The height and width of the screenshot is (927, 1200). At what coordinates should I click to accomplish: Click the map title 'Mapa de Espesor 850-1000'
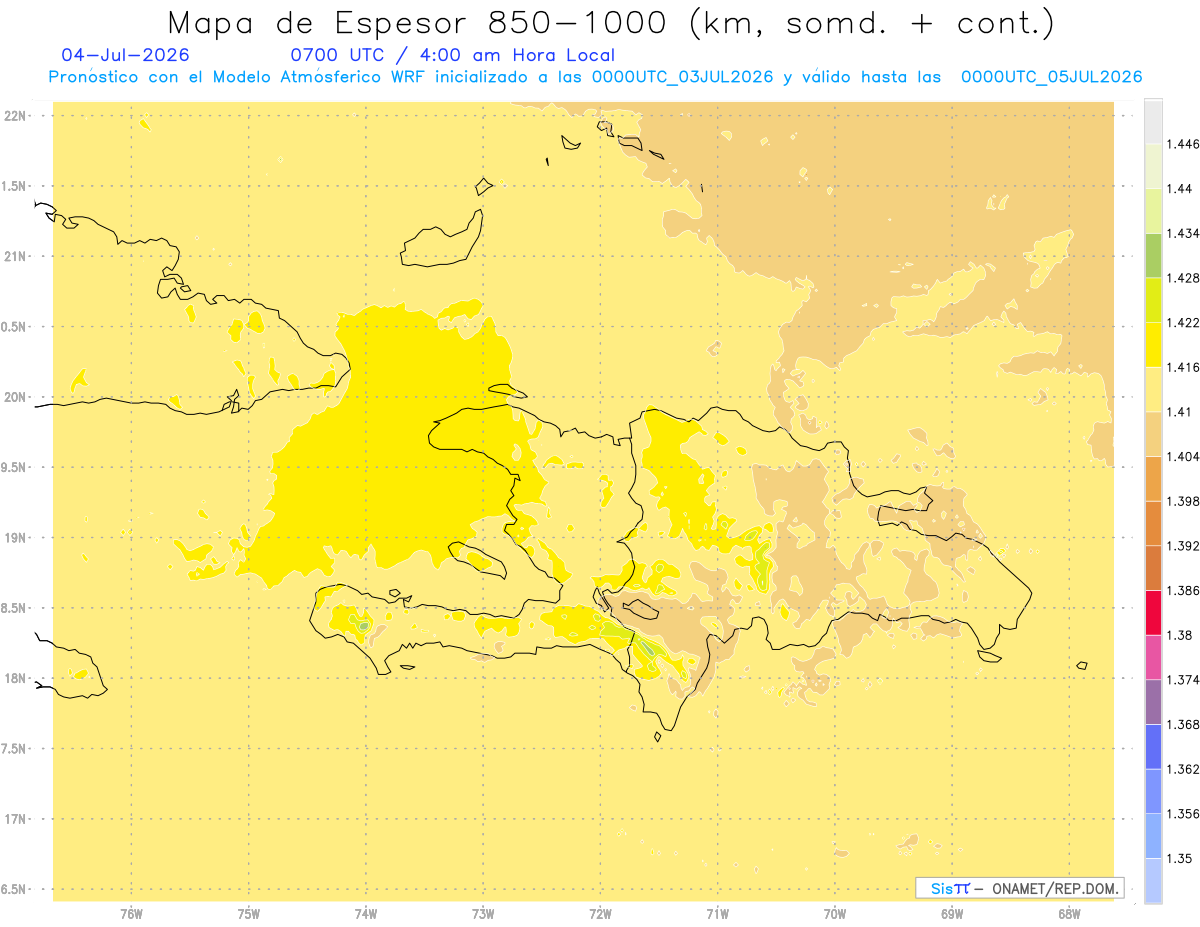pyautogui.click(x=420, y=23)
